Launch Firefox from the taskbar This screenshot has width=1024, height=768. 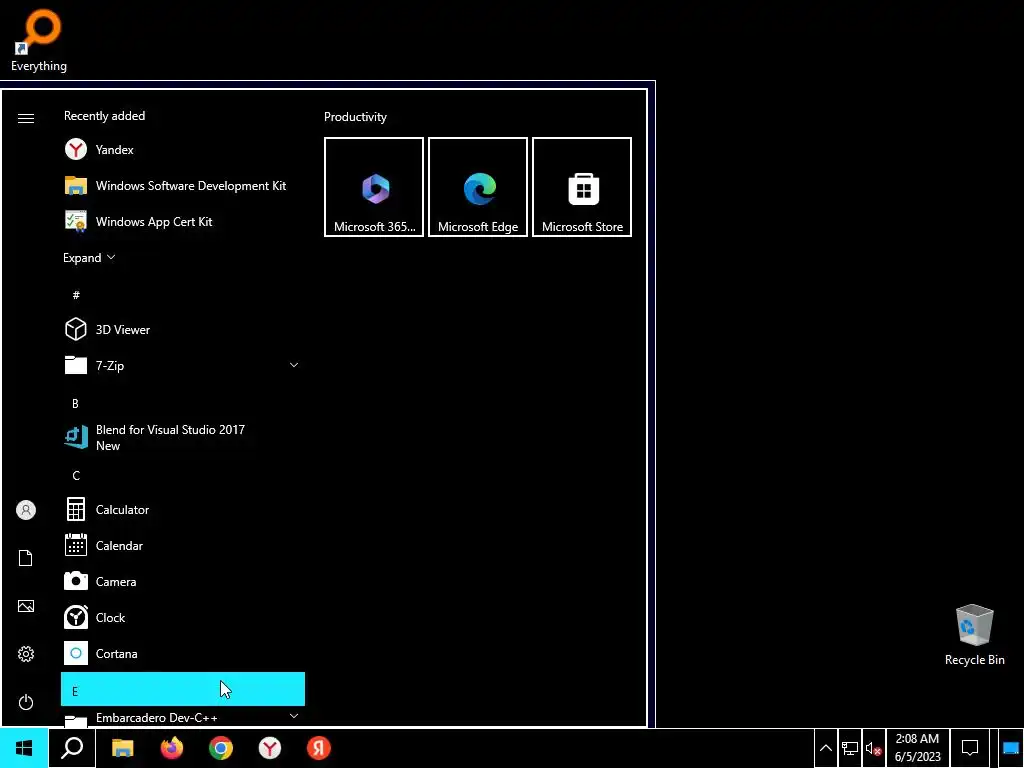(172, 748)
